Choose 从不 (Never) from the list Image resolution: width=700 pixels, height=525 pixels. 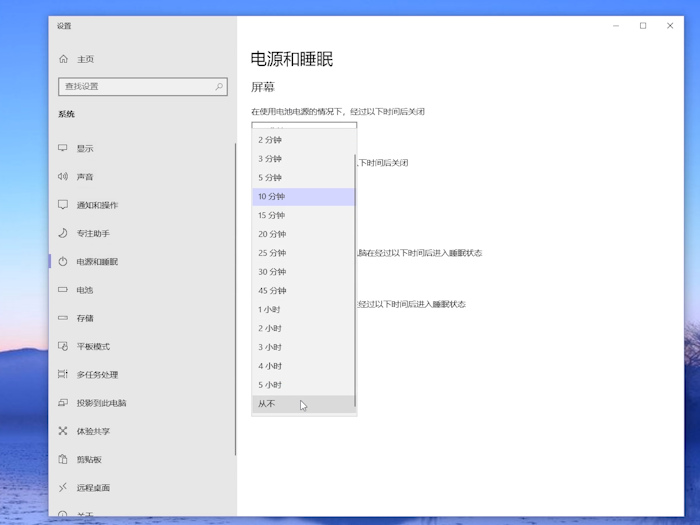point(304,404)
